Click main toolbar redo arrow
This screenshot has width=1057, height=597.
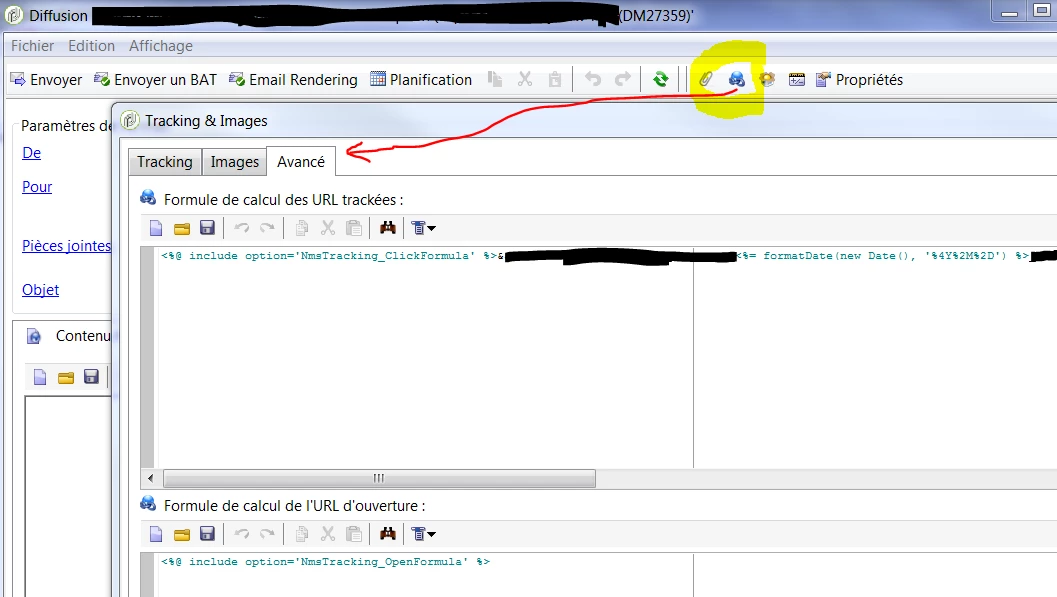(x=623, y=80)
